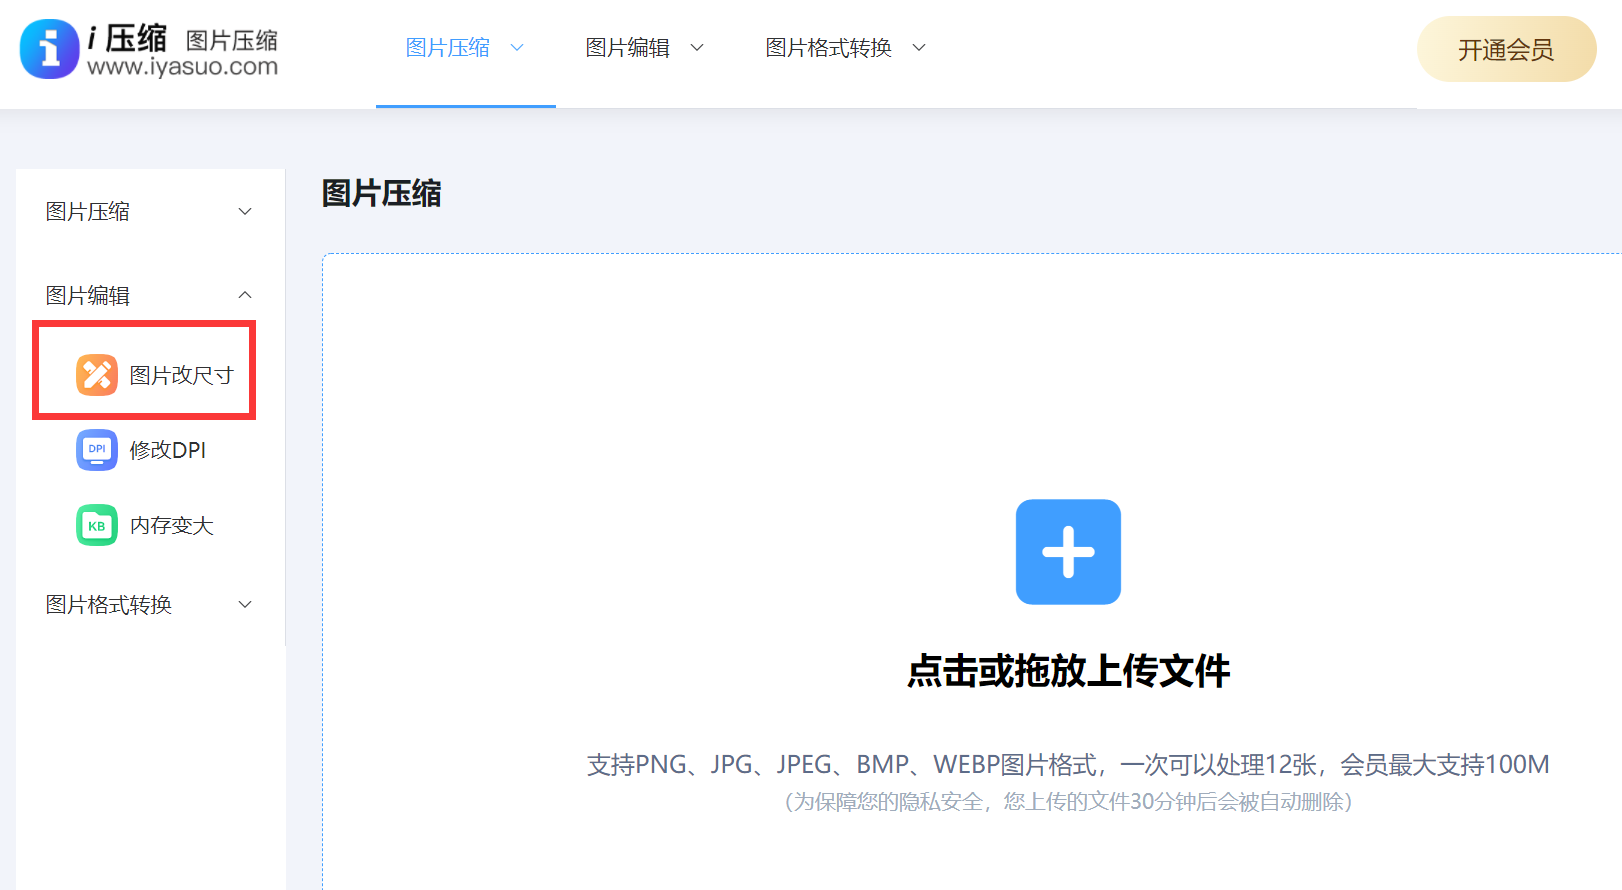Click the supported formats text 支持PNG、JPG

(x=1068, y=765)
